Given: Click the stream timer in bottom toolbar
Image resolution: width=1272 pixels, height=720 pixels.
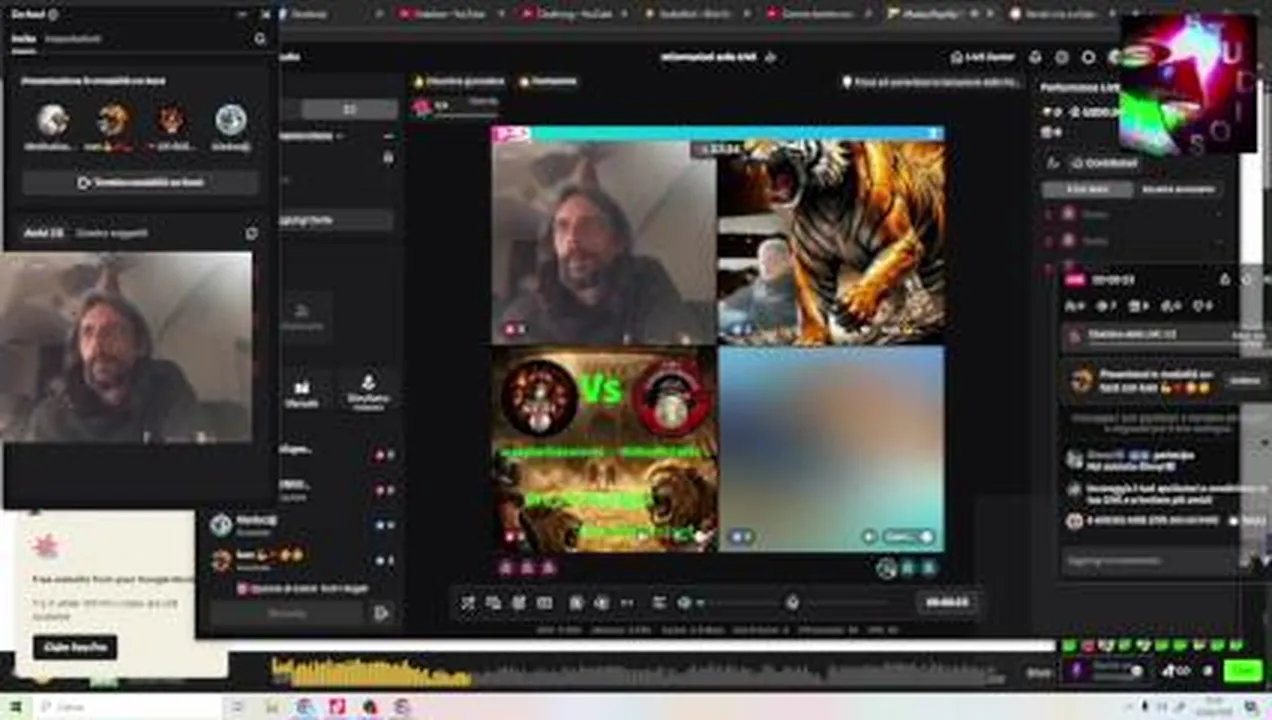Looking at the screenshot, I should tap(946, 602).
